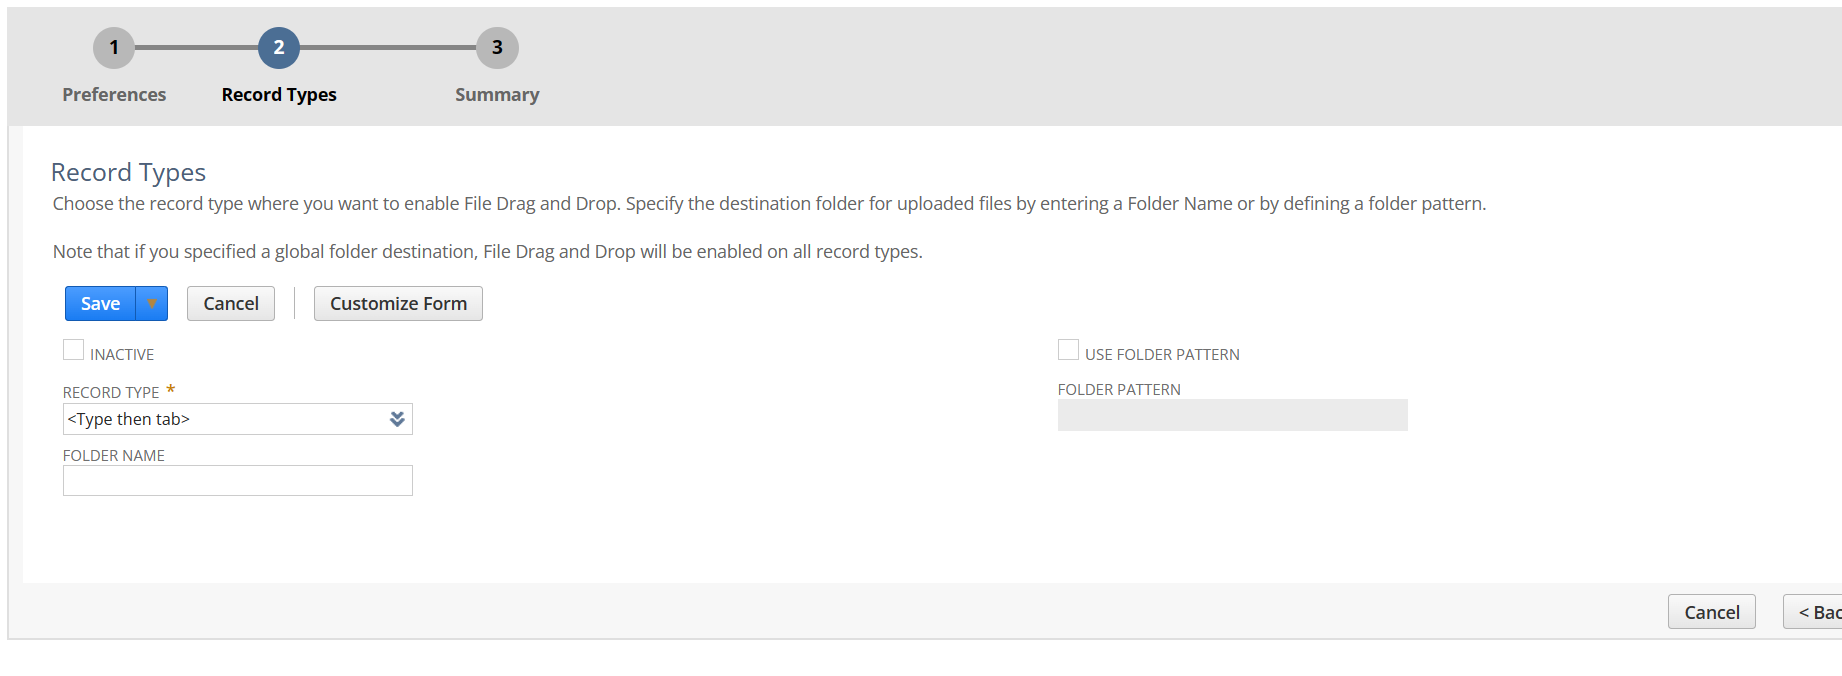This screenshot has height=676, width=1842.
Task: Click the greyed Folder Pattern field
Action: tap(1232, 415)
